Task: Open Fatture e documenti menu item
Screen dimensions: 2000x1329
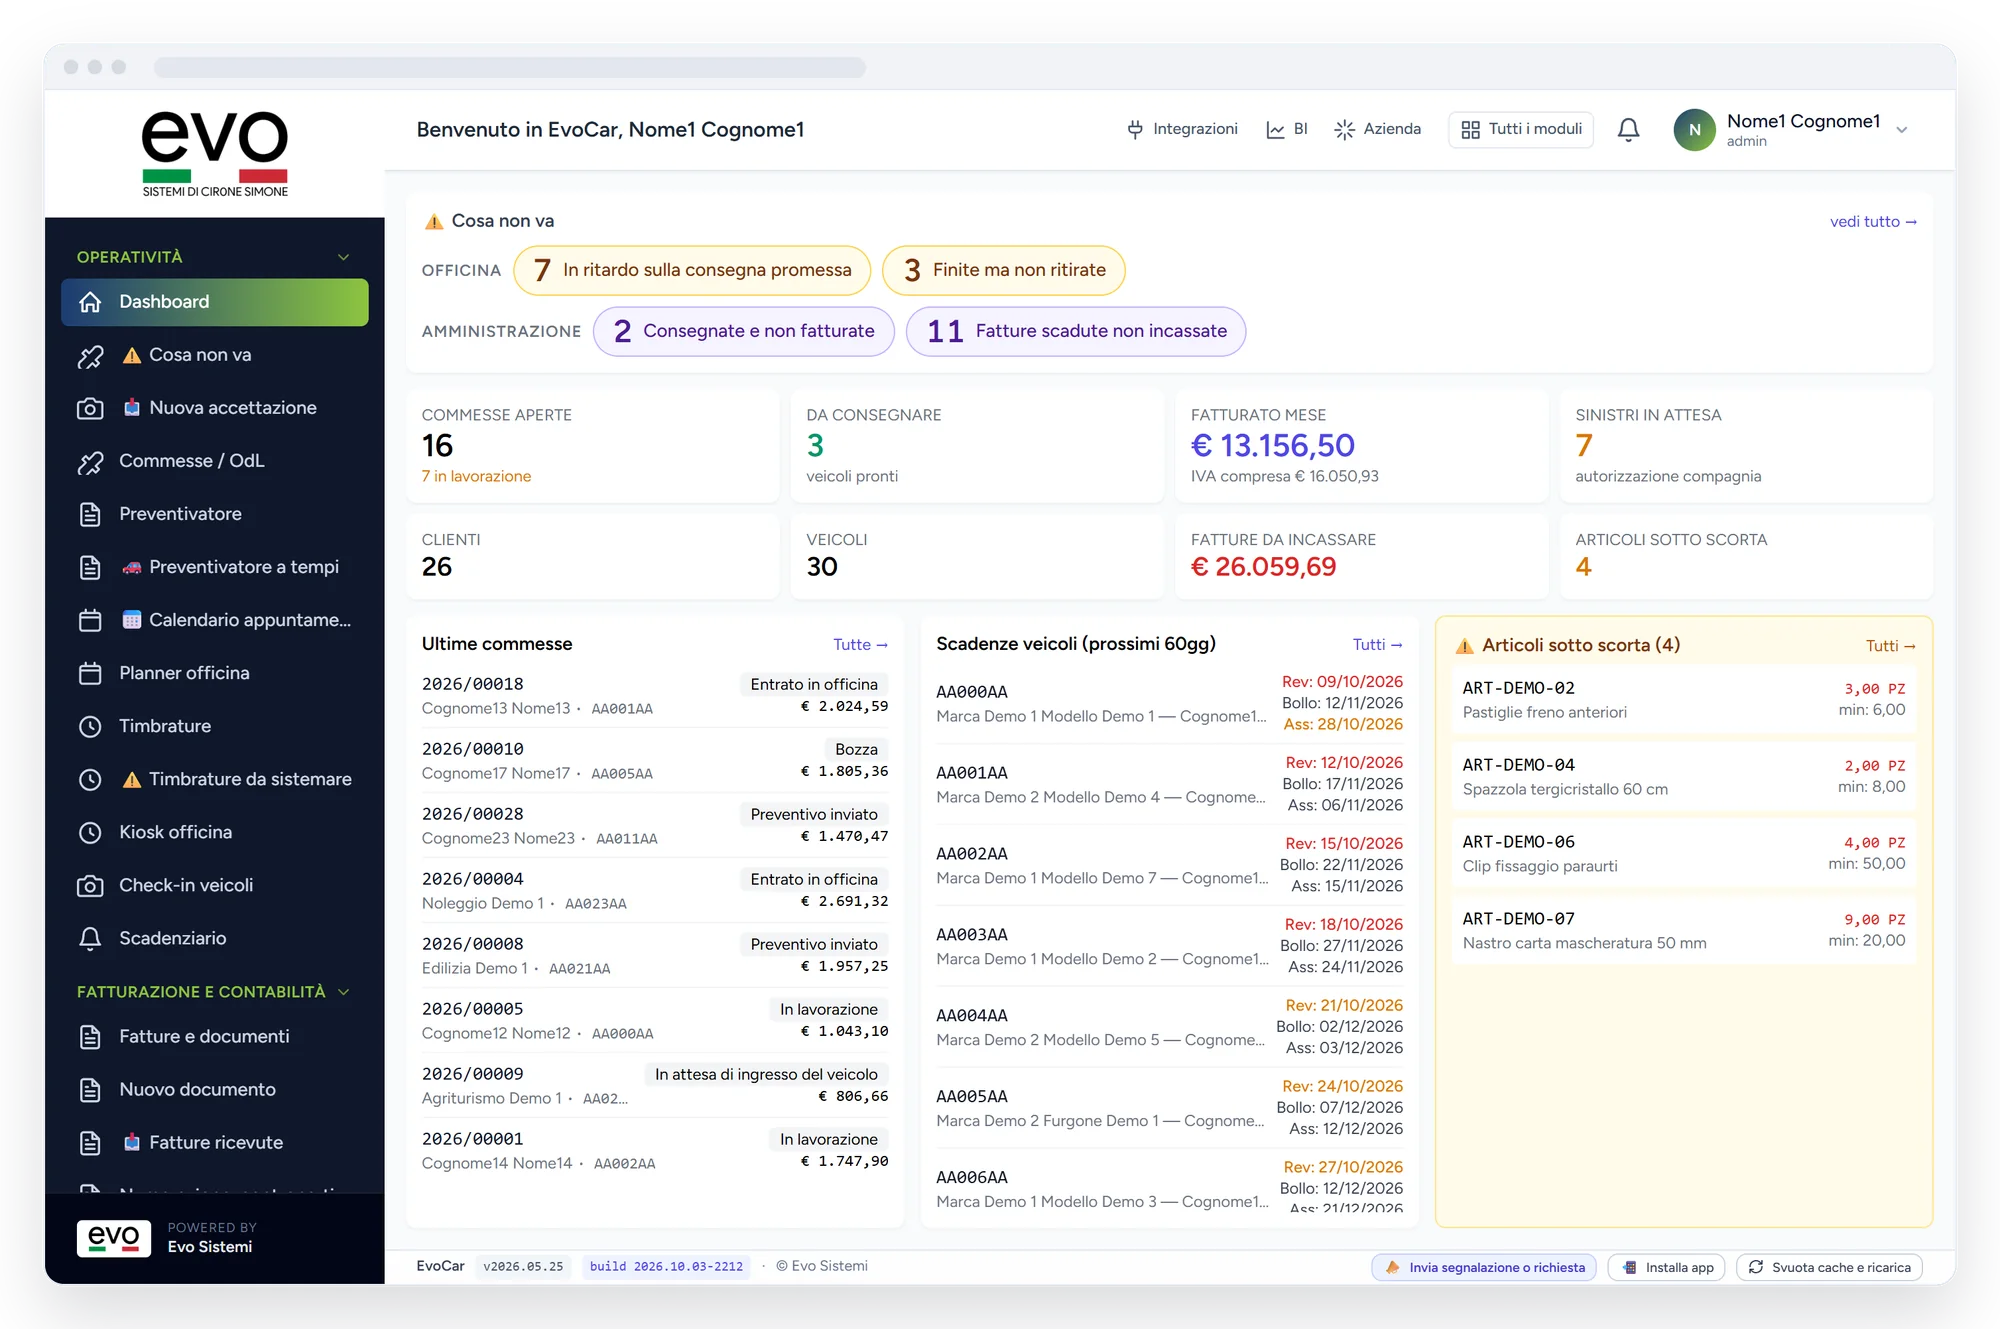Action: pyautogui.click(x=214, y=1037)
